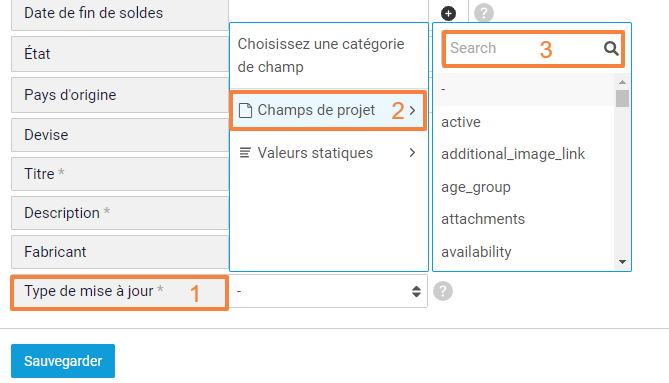Click the scrollbar down arrow in field list
This screenshot has width=669, height=383.
point(622,262)
